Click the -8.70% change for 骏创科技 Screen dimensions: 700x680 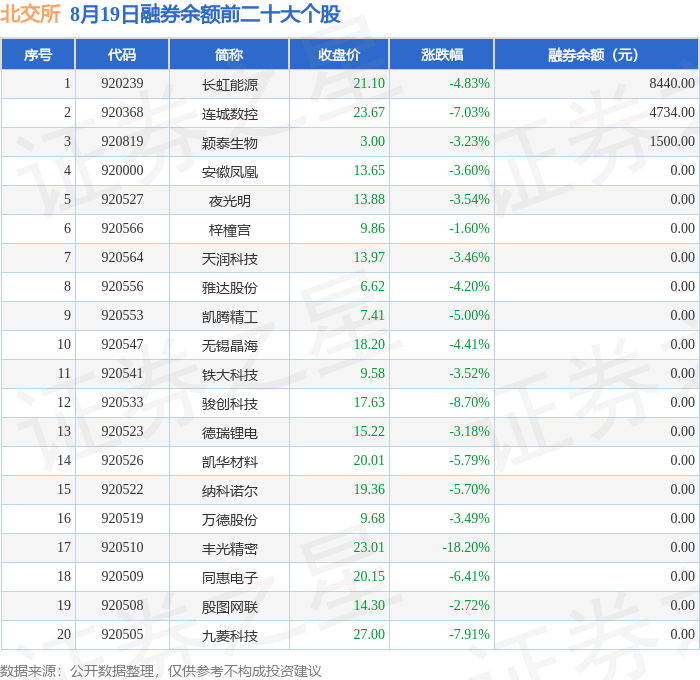tap(469, 403)
